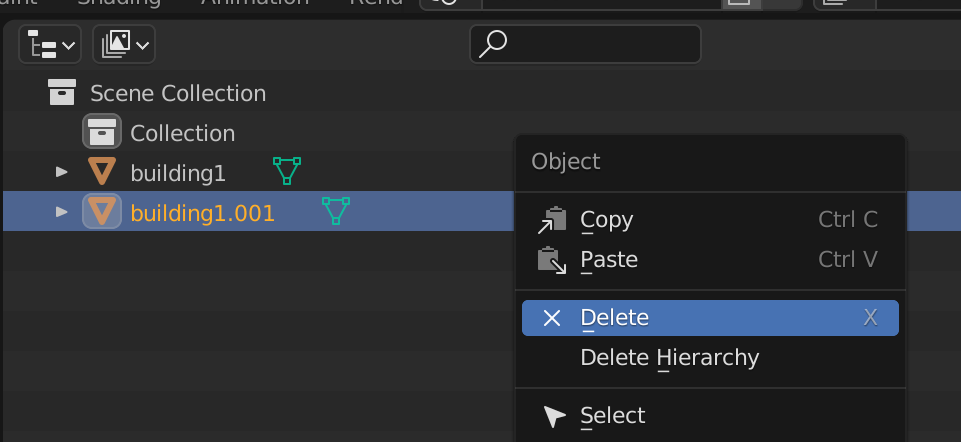This screenshot has height=442, width=961.
Task: Open the view layer selector dropdown
Action: (x=124, y=44)
